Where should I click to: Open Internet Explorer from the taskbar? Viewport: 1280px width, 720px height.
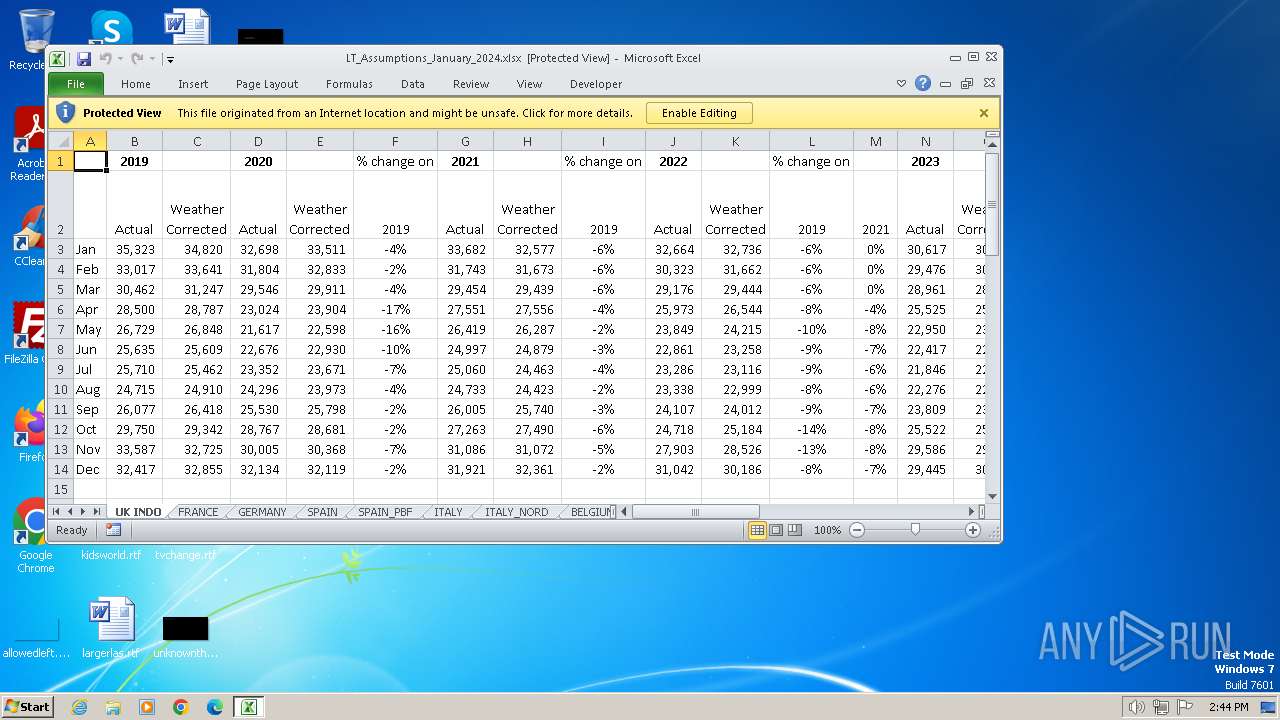click(80, 707)
